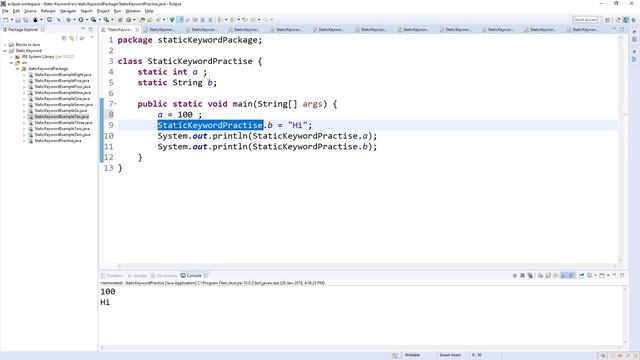Switch to the Javadoc tab
This screenshot has height=360, width=640.
coord(138,276)
